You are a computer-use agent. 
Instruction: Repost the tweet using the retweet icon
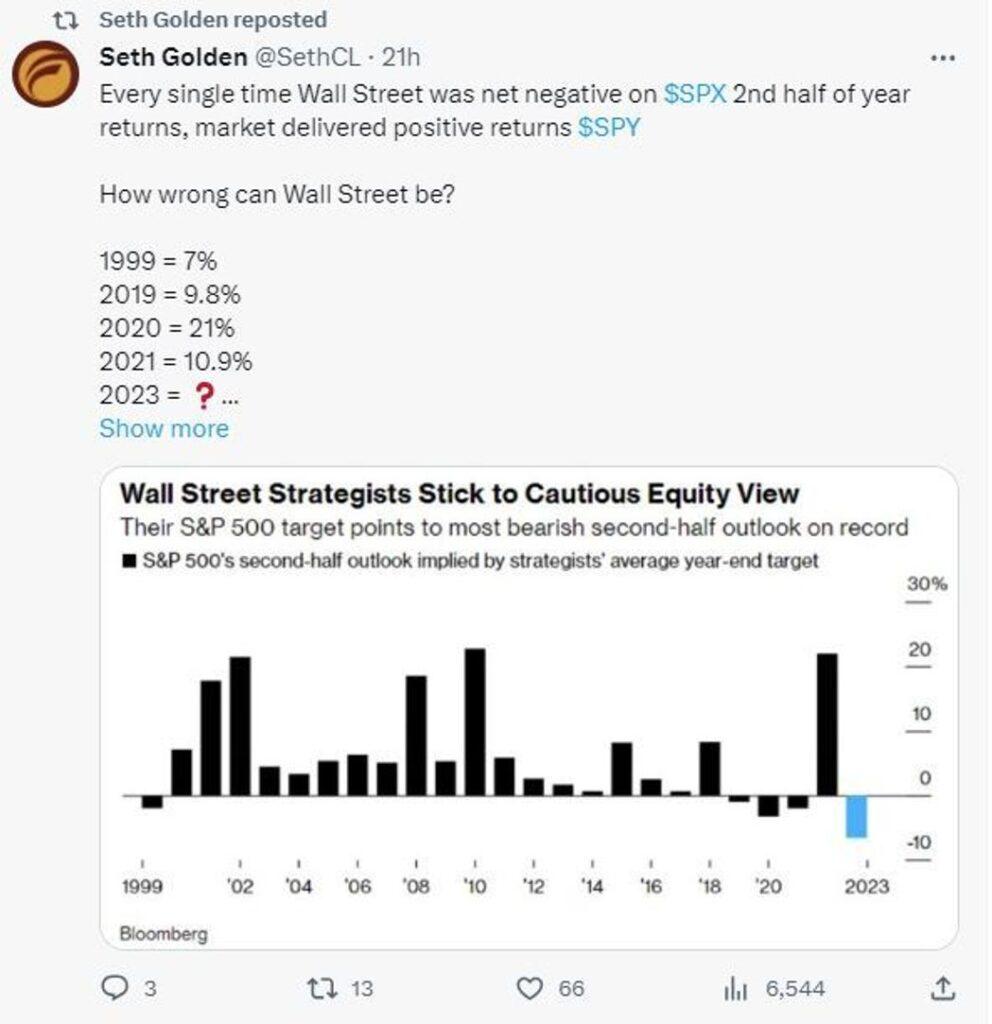tap(322, 988)
